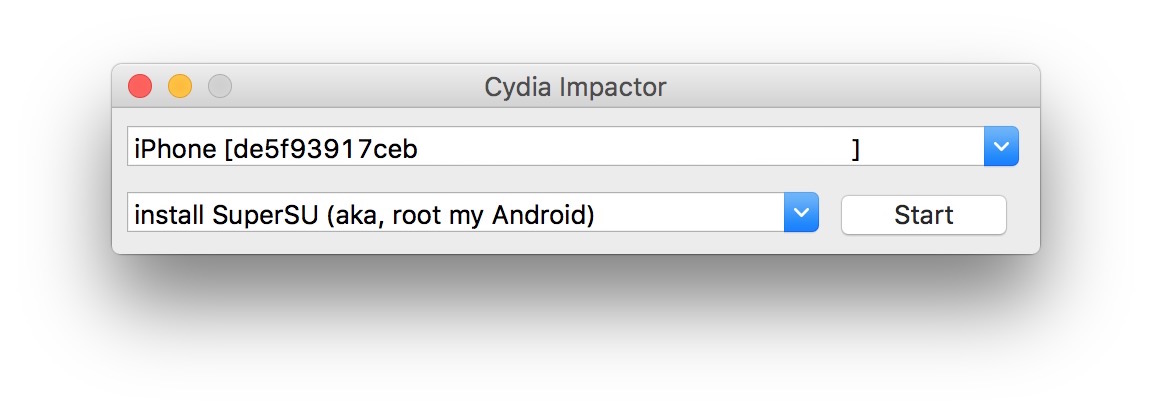Click the empty title bar area right of title
The height and width of the screenshot is (414, 1152).
(x=850, y=87)
